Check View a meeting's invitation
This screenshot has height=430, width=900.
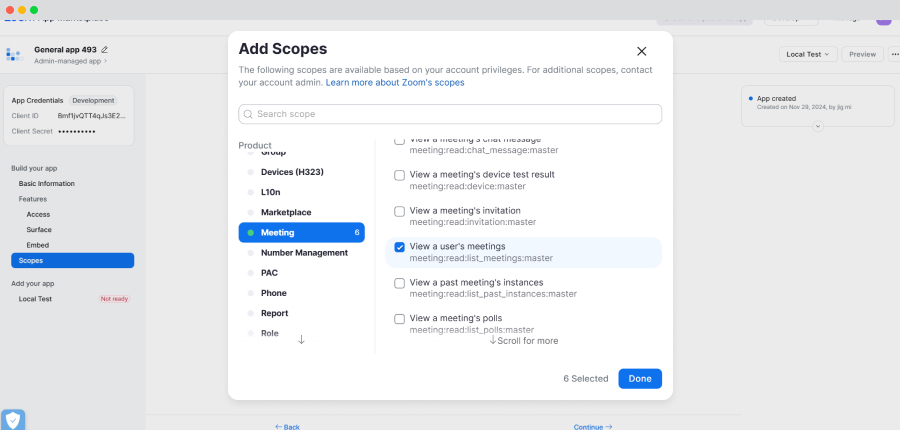tap(399, 211)
